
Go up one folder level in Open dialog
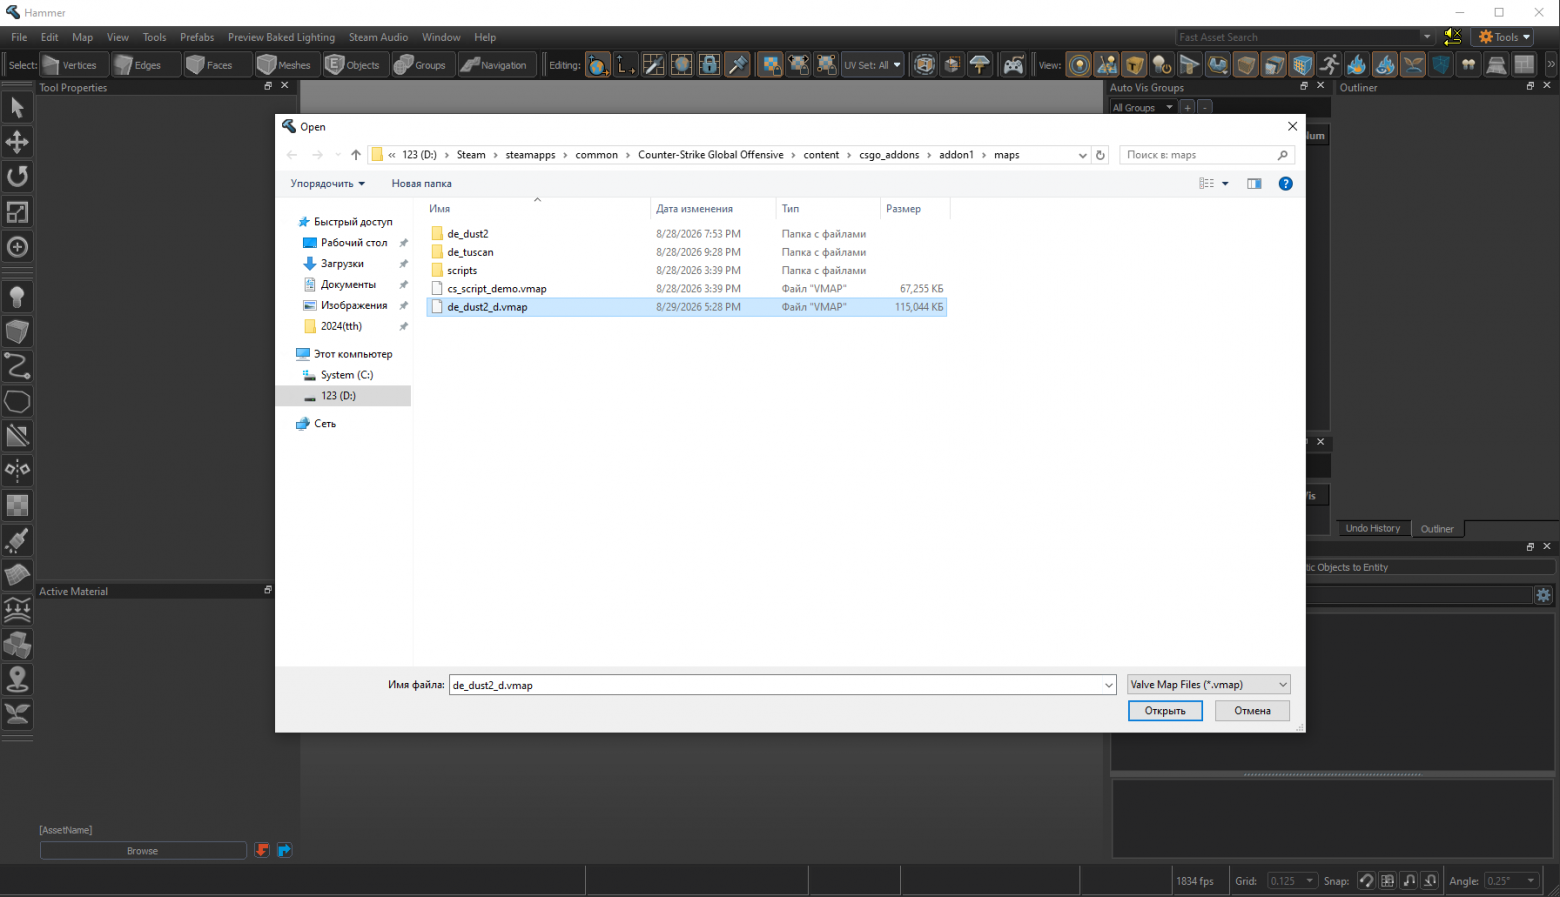[356, 155]
